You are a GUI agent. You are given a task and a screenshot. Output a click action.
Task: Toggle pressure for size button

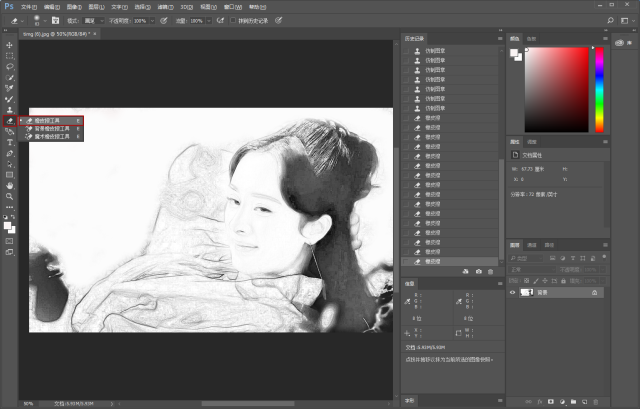[x=279, y=20]
